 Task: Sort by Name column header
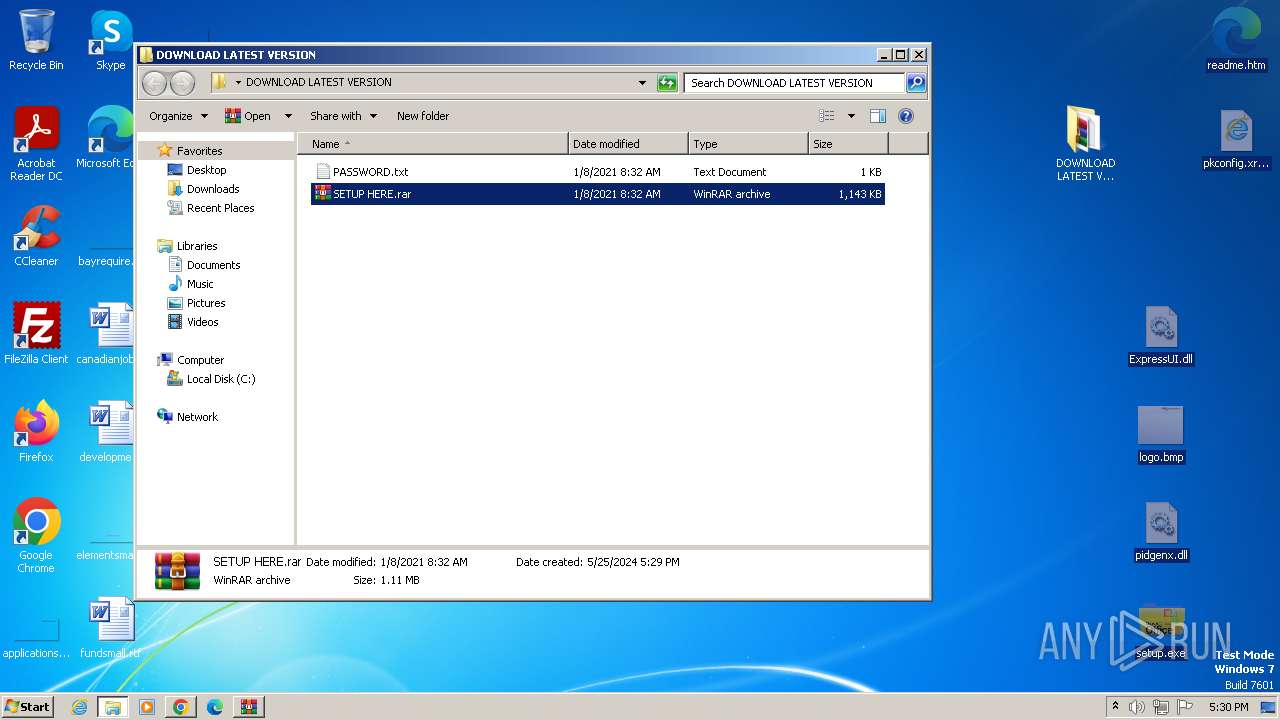(432, 144)
